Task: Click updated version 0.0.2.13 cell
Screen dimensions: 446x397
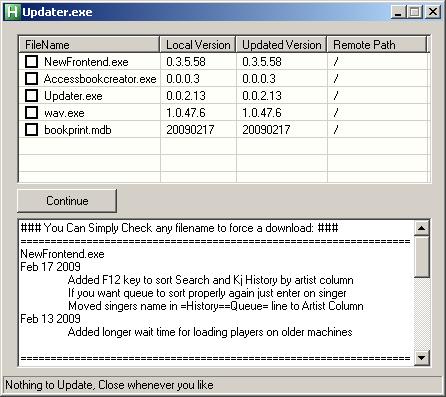Action: click(262, 96)
